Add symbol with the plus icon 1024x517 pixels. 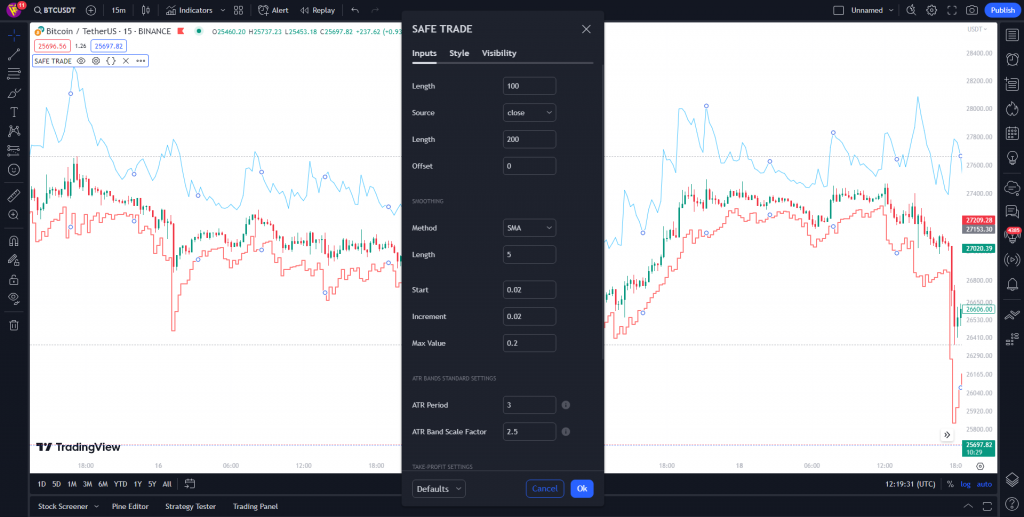tap(91, 10)
